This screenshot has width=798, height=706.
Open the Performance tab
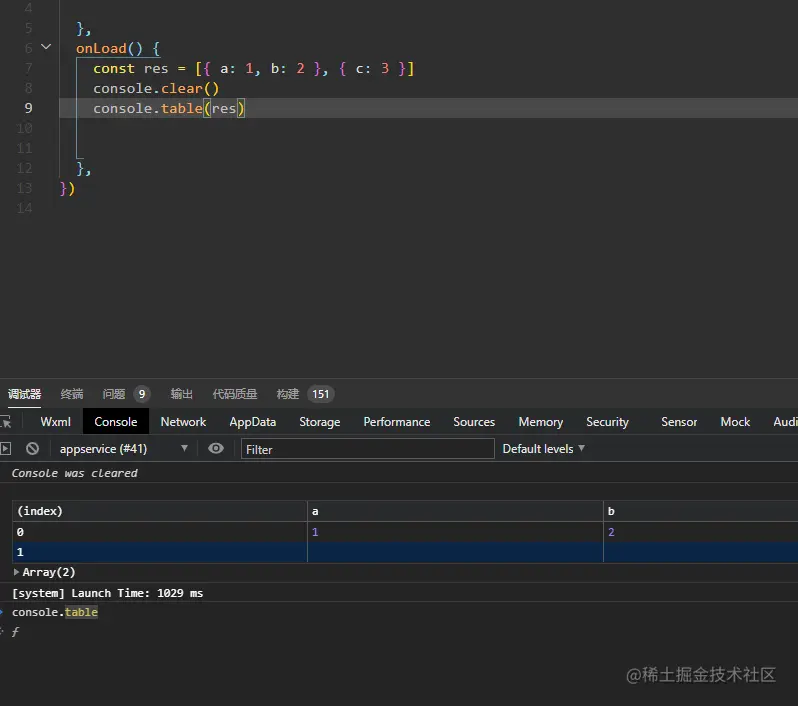coord(396,422)
